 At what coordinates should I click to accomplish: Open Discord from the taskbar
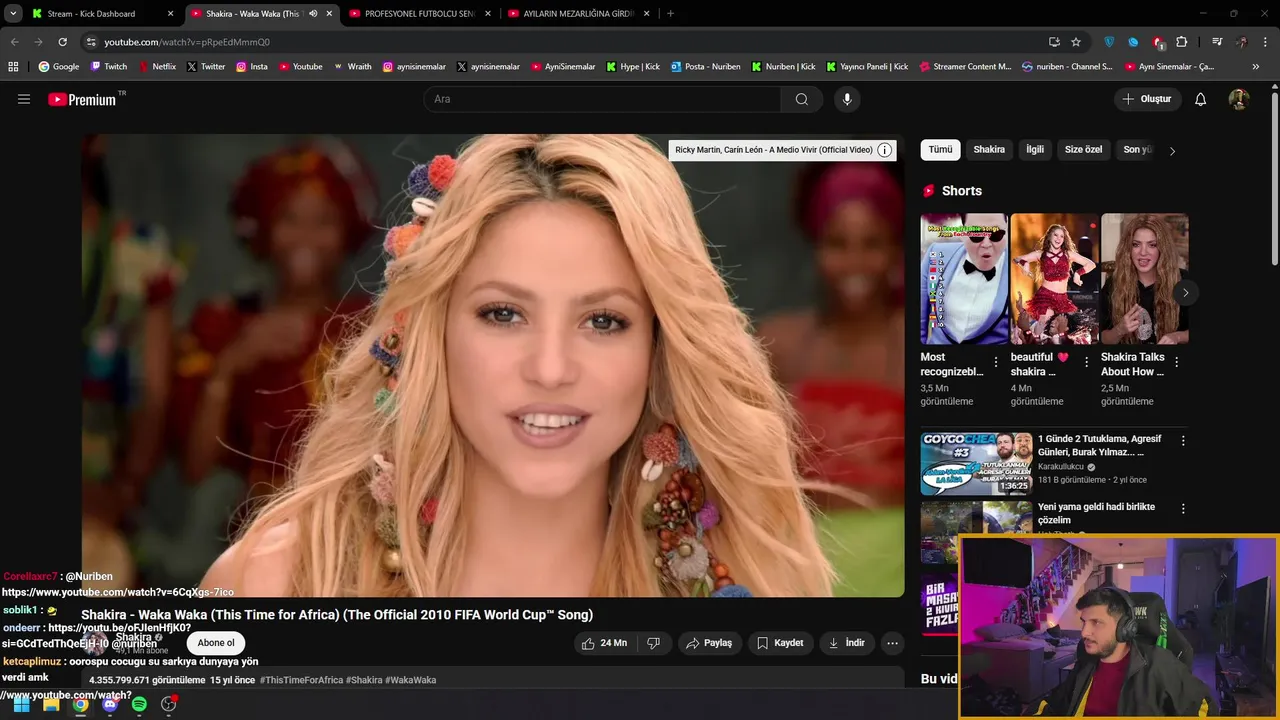point(110,704)
